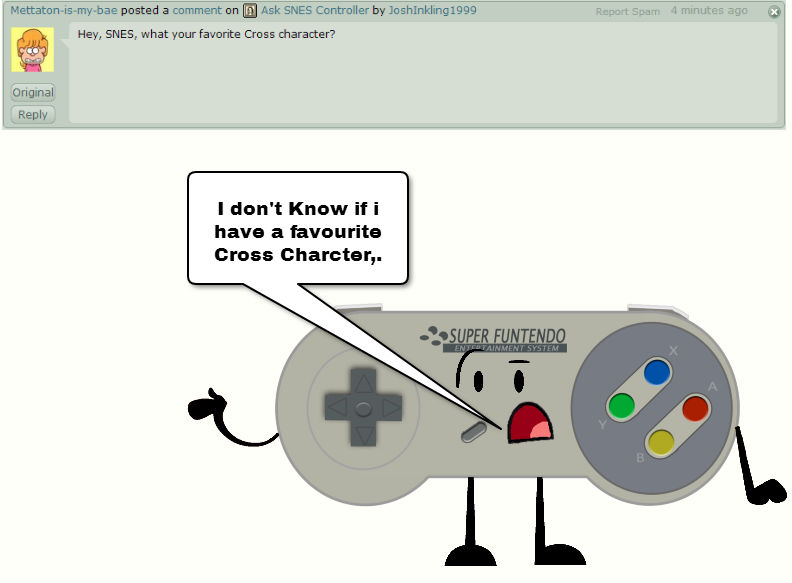Image resolution: width=792 pixels, height=583 pixels.
Task: Click the Original button
Action: (33, 92)
